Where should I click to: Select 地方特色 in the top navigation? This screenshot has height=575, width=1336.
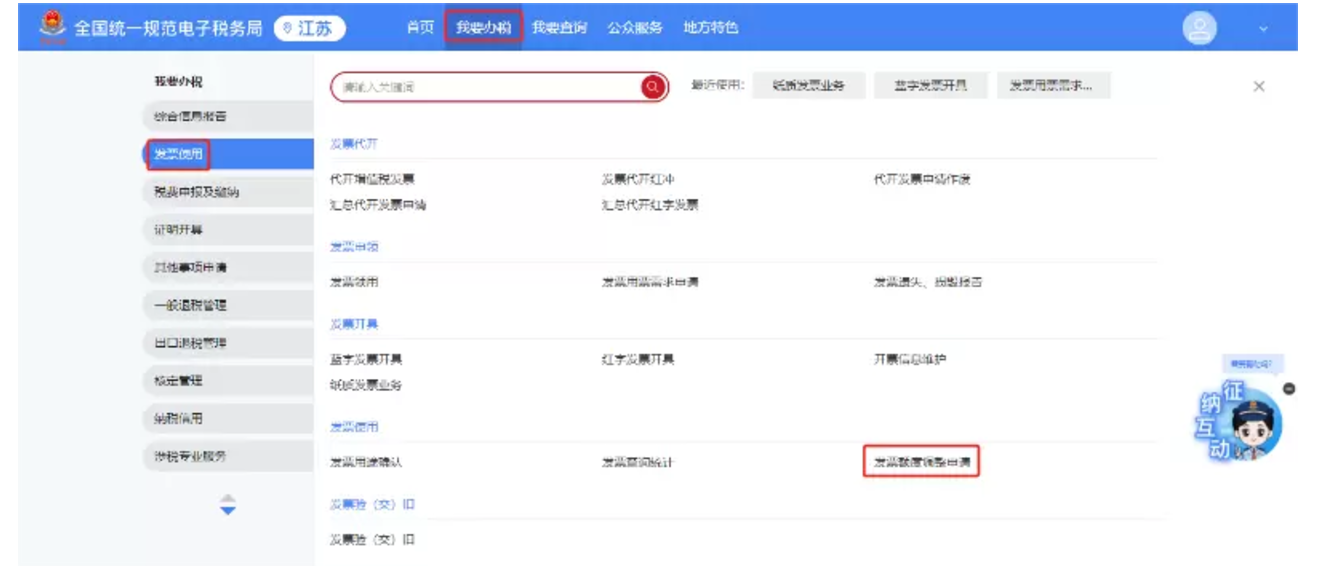(x=710, y=28)
